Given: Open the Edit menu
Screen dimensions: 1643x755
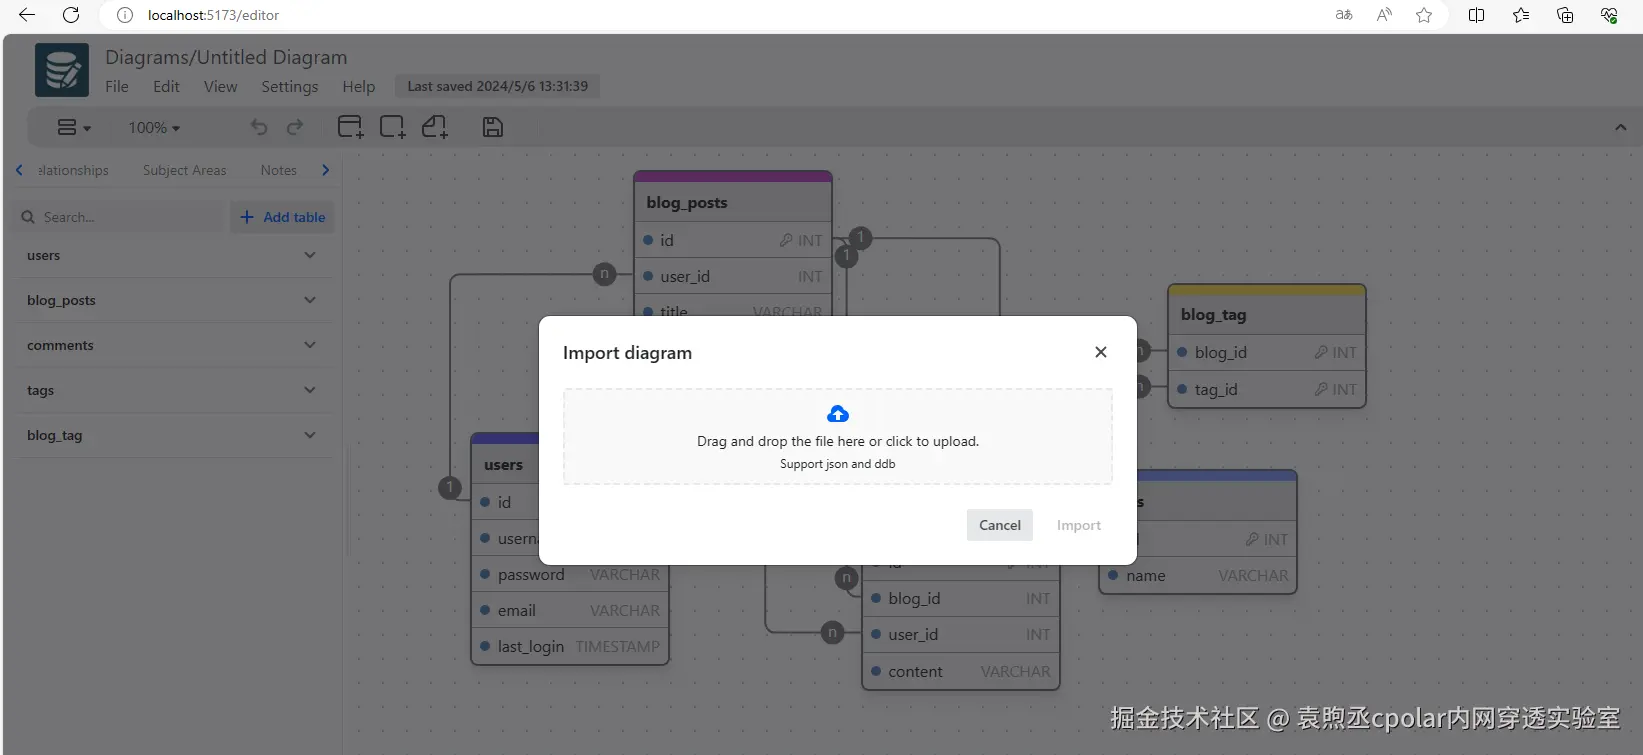Looking at the screenshot, I should point(166,86).
